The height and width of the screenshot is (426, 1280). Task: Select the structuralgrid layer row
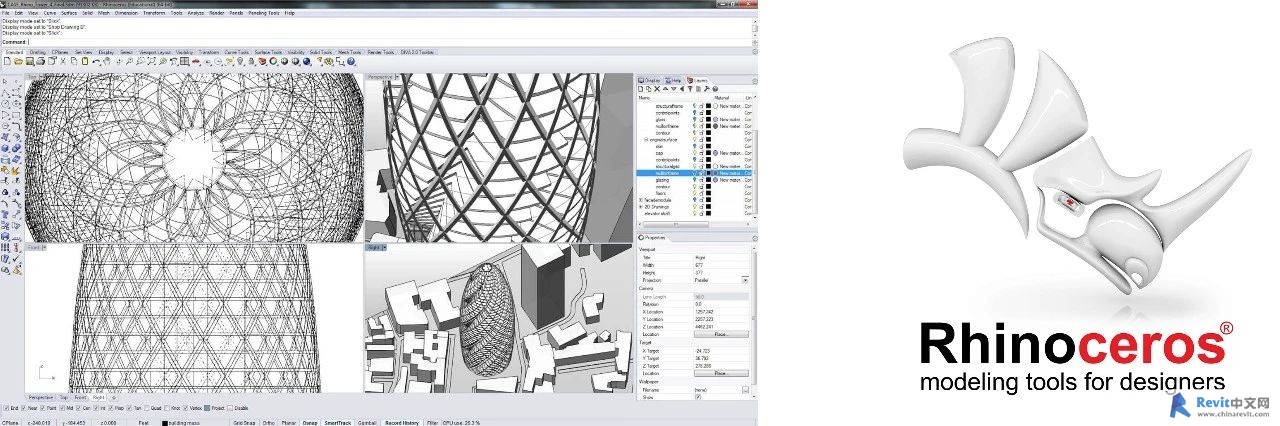point(696,166)
